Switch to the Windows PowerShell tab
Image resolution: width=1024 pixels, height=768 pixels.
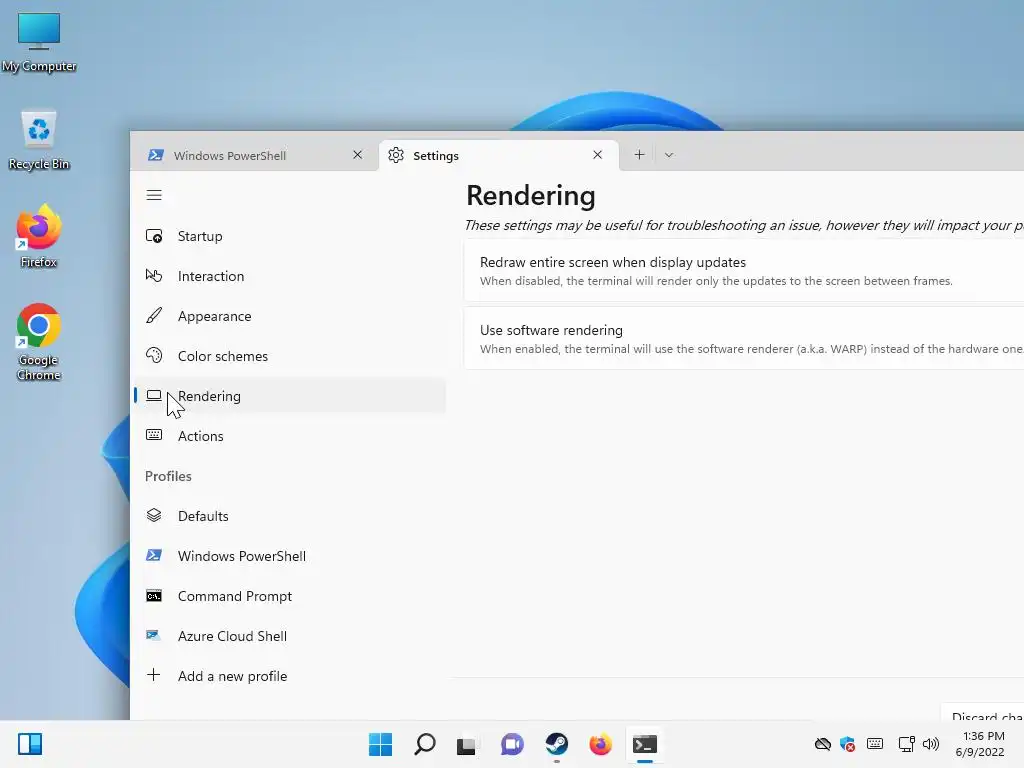pos(255,155)
